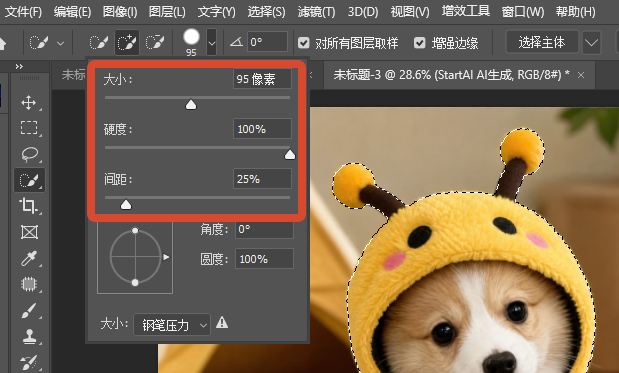The height and width of the screenshot is (373, 619).
Task: Open the brush options dropdown arrow
Action: [x=212, y=42]
